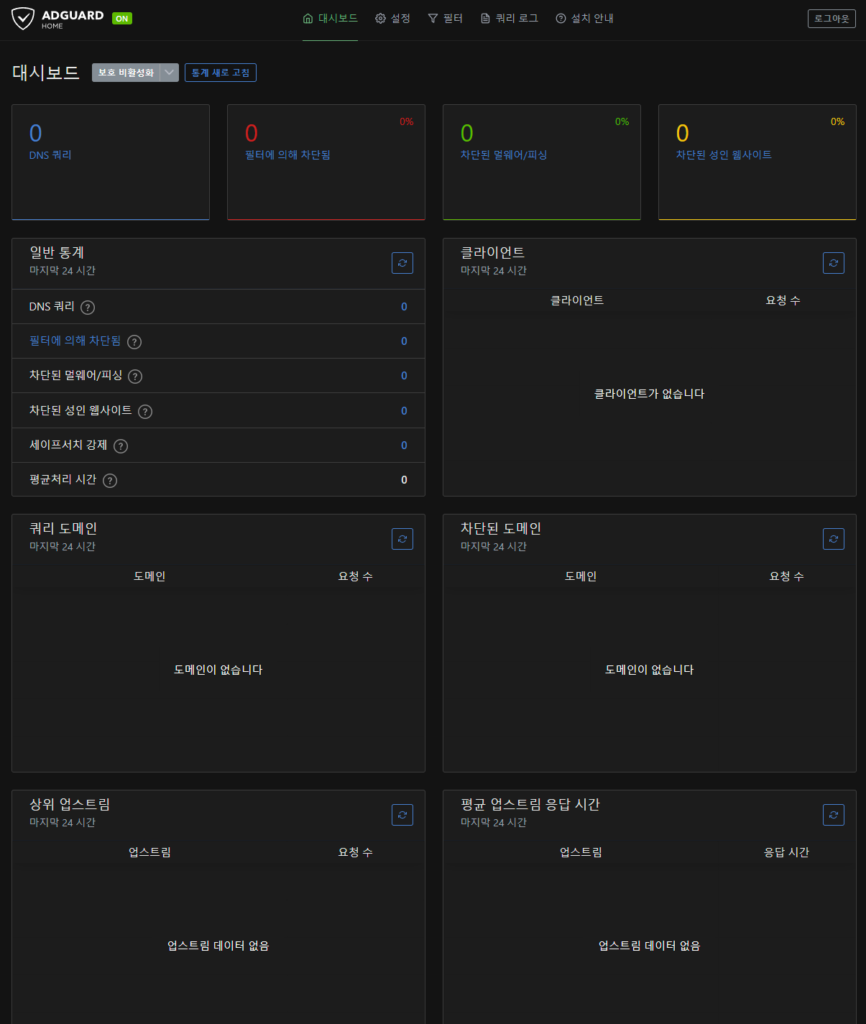Open the 설치 안내 page
Image resolution: width=866 pixels, height=1024 pixels.
coord(585,18)
